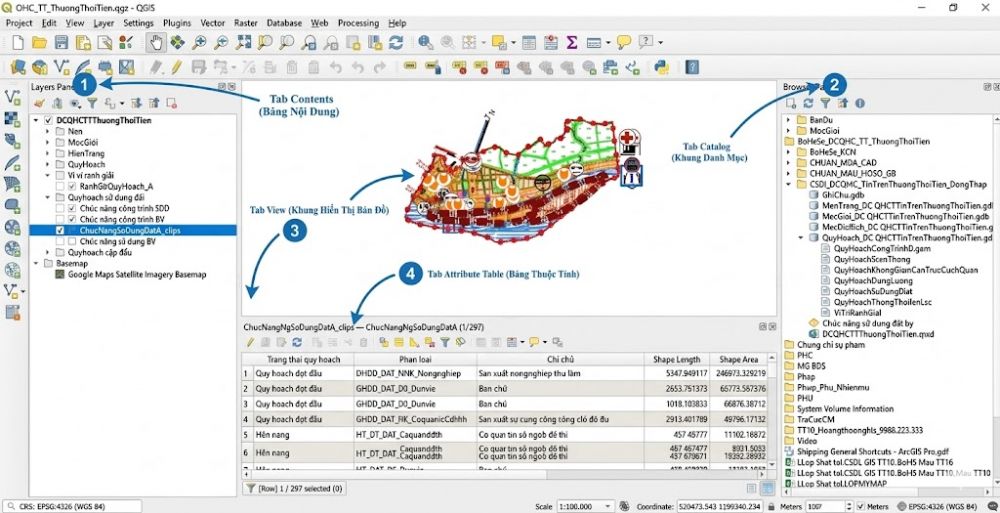Screen dimensions: 1000x513
Task: Expand the HienTrang layer group
Action: (x=48, y=153)
